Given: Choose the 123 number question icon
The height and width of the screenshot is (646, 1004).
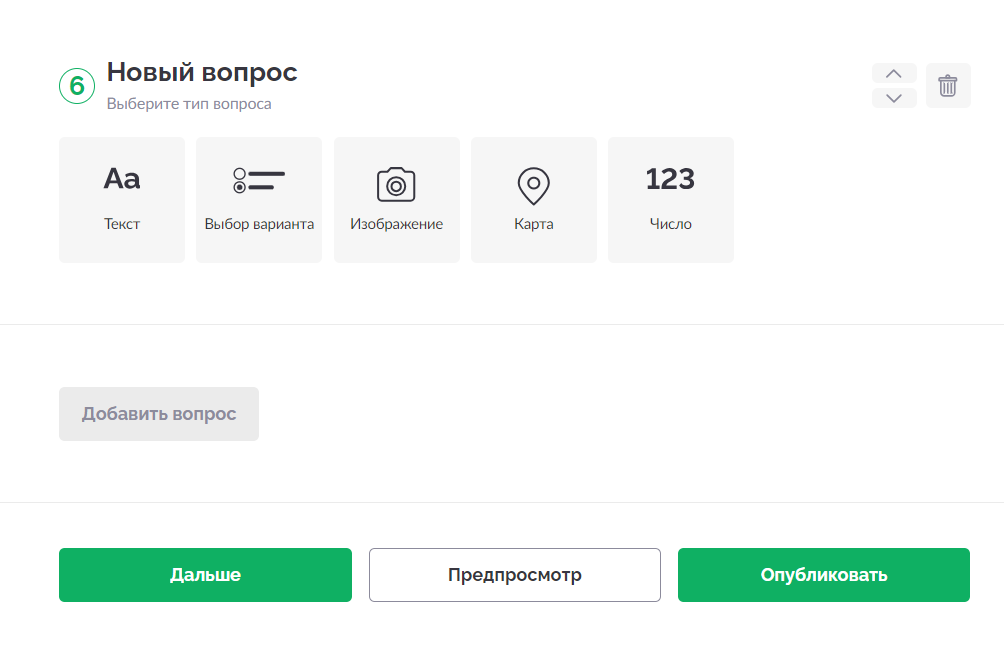Looking at the screenshot, I should [x=670, y=179].
